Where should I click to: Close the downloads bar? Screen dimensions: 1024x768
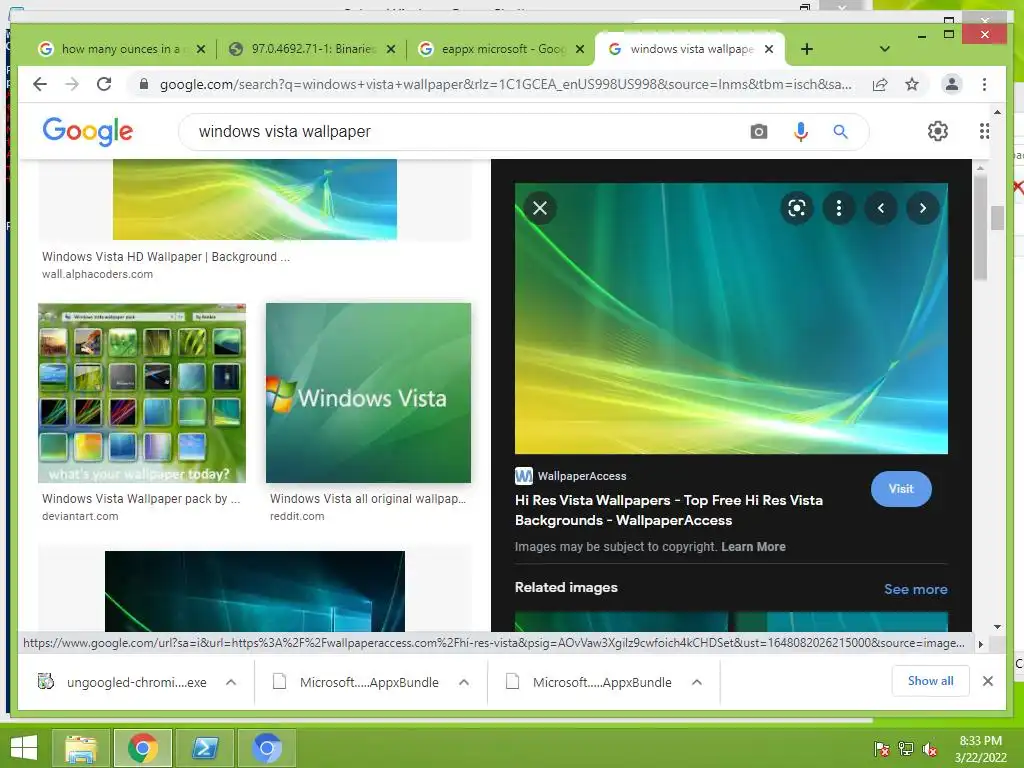[x=987, y=681]
